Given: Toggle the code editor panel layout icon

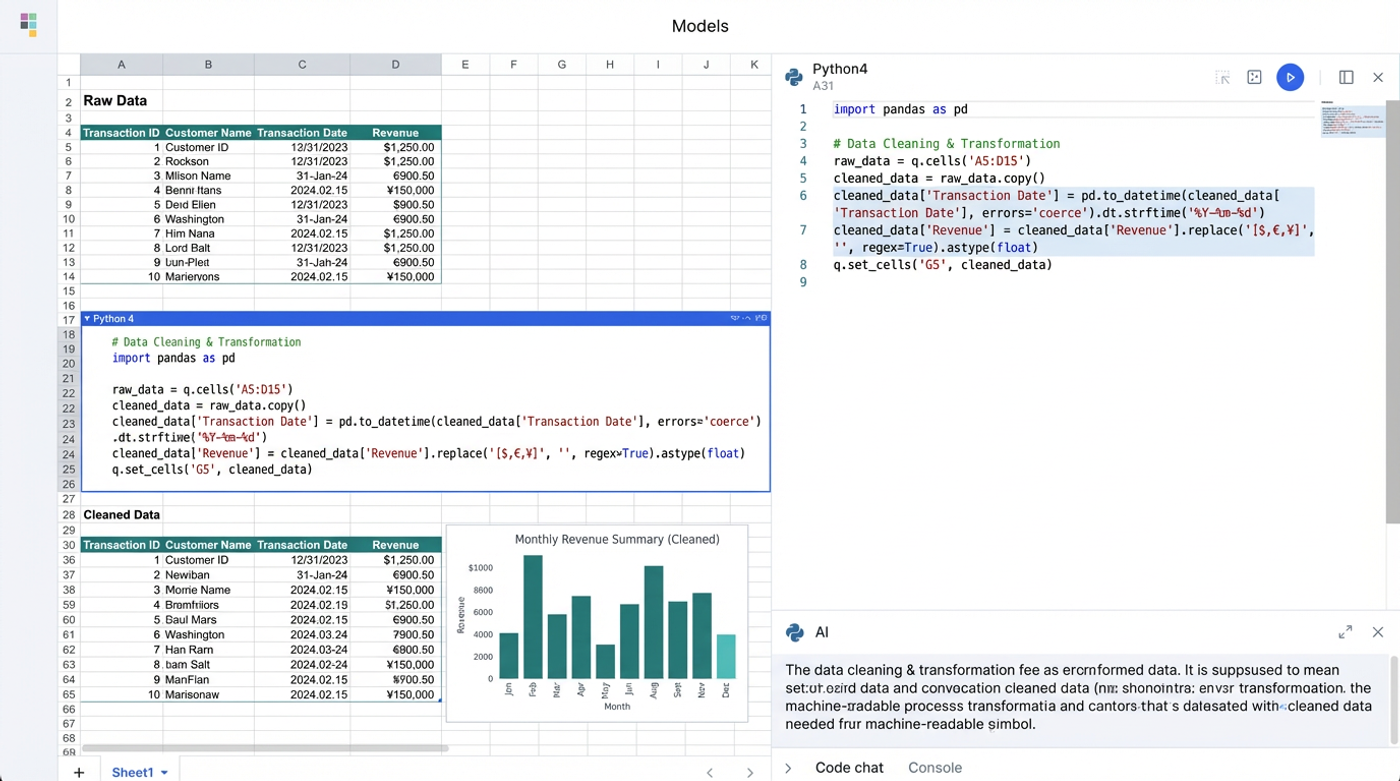Looking at the screenshot, I should coord(1346,77).
